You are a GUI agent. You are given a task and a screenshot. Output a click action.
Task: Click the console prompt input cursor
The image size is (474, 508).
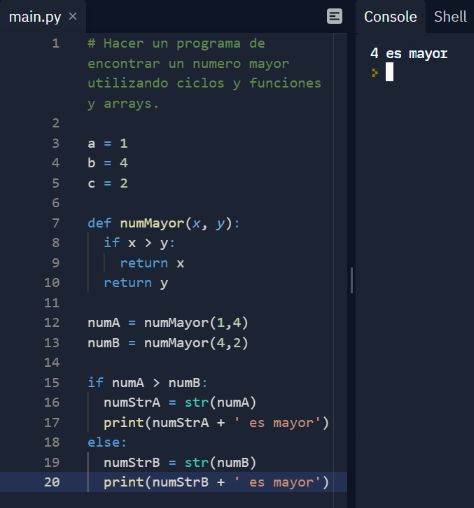389,72
